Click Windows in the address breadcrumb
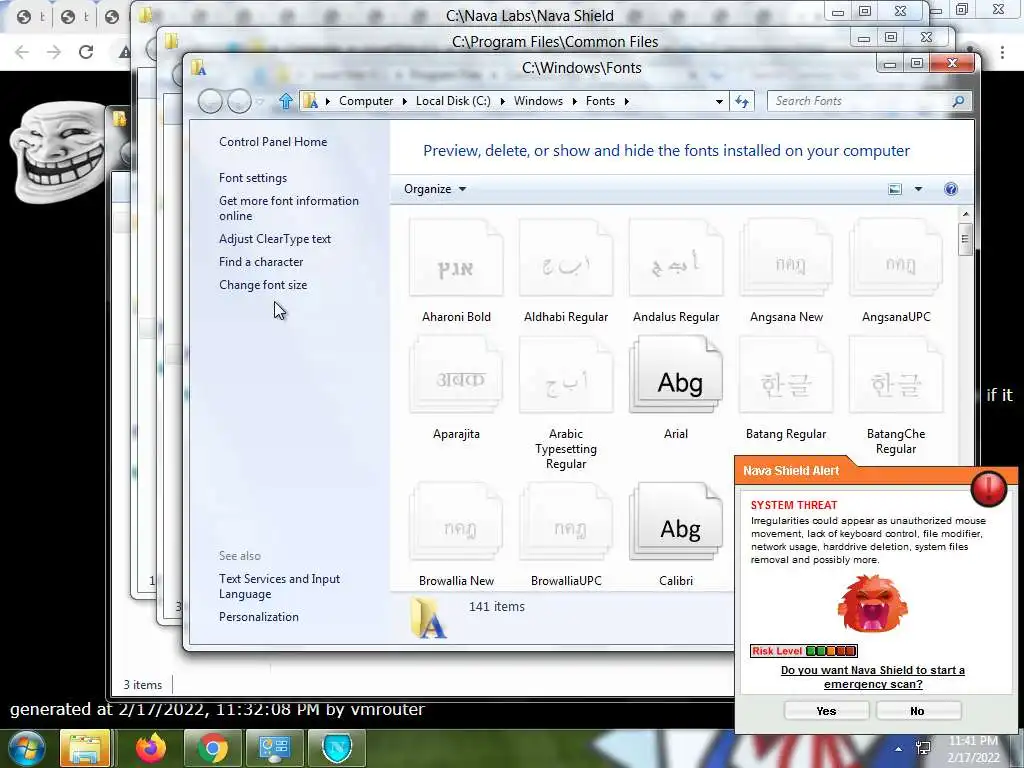1024x768 pixels. tap(538, 101)
